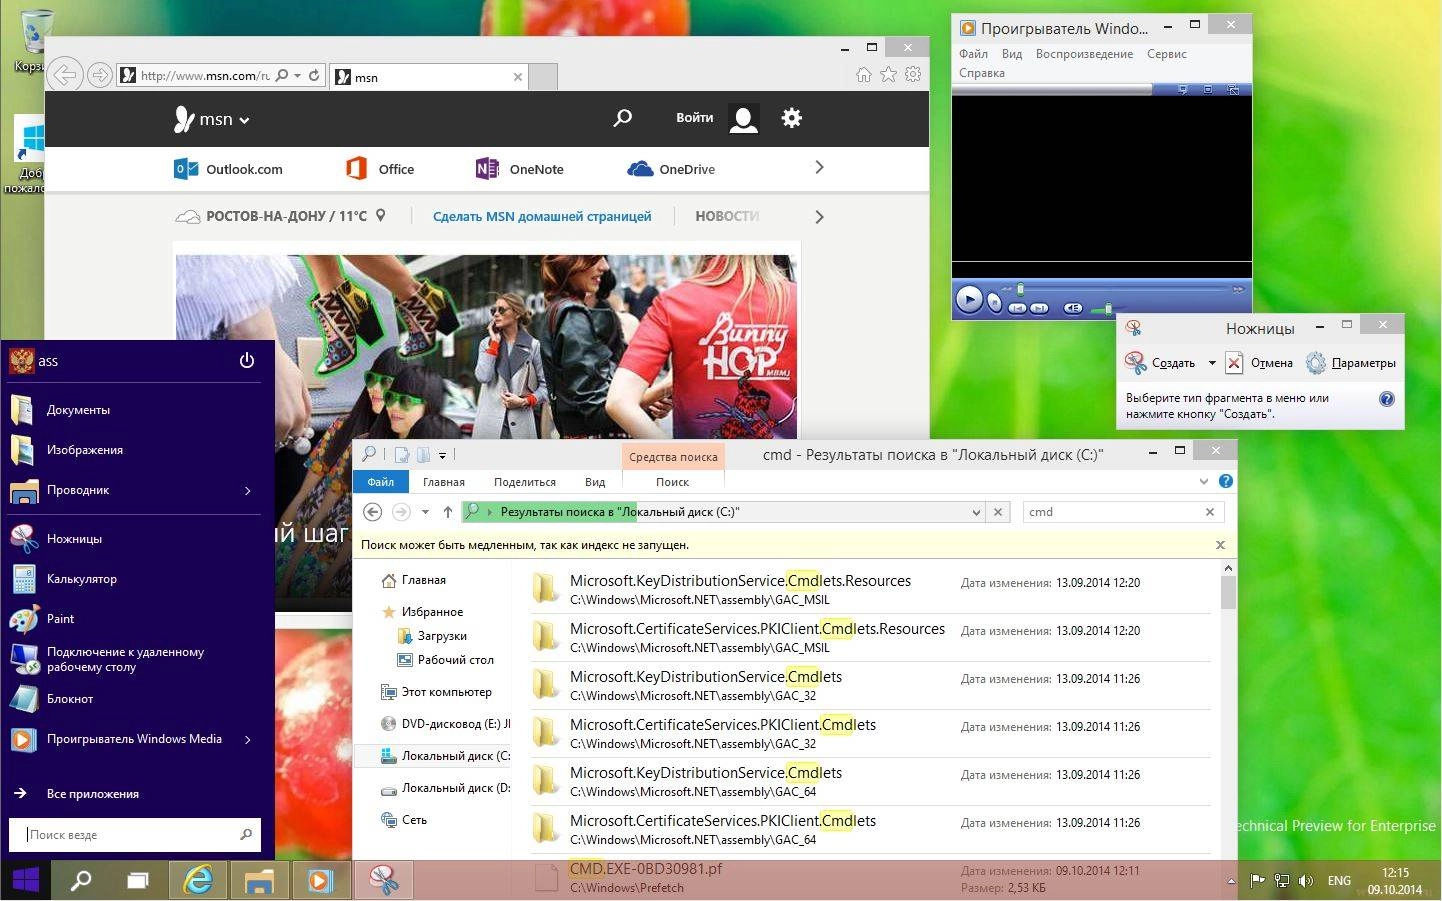Launch Paint from the Start menu
Image resolution: width=1442 pixels, height=901 pixels.
[x=137, y=618]
